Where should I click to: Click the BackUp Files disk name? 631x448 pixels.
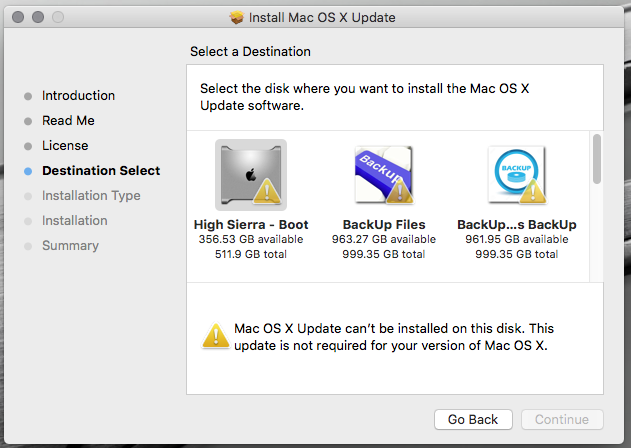[384, 224]
